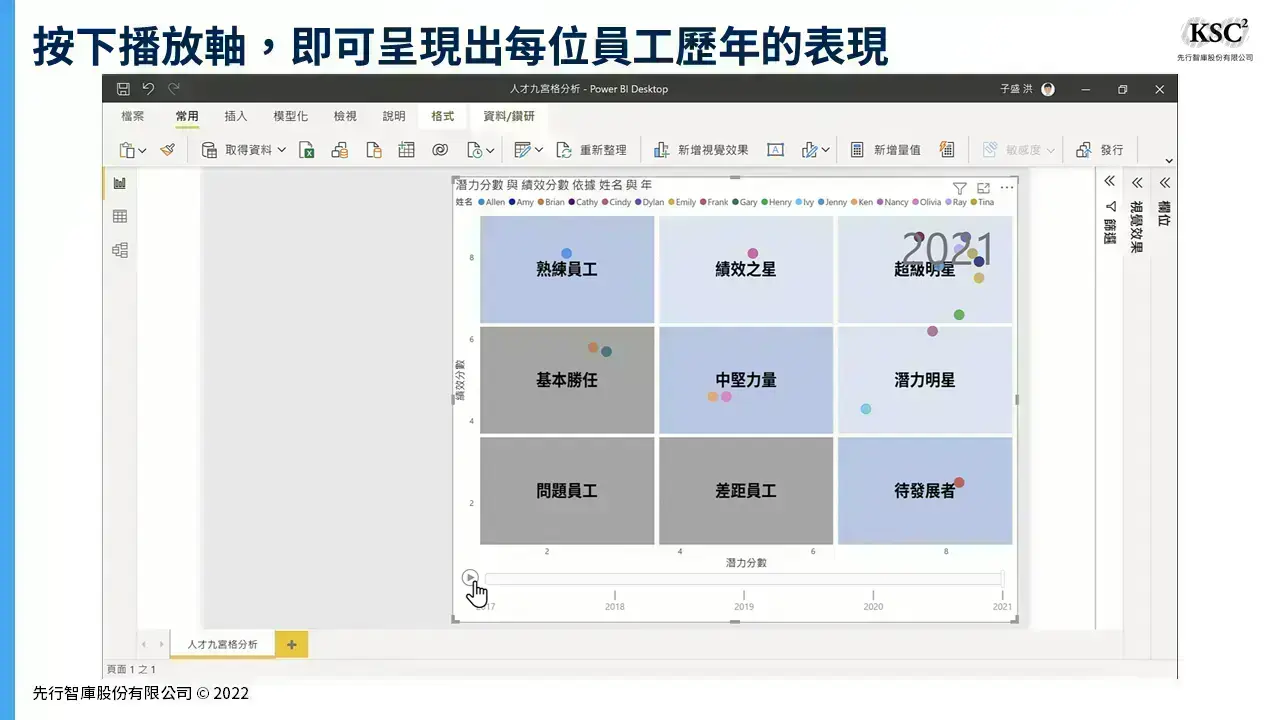Click the 重新整理 refresh button
Screen dimensions: 1280x720
591,150
